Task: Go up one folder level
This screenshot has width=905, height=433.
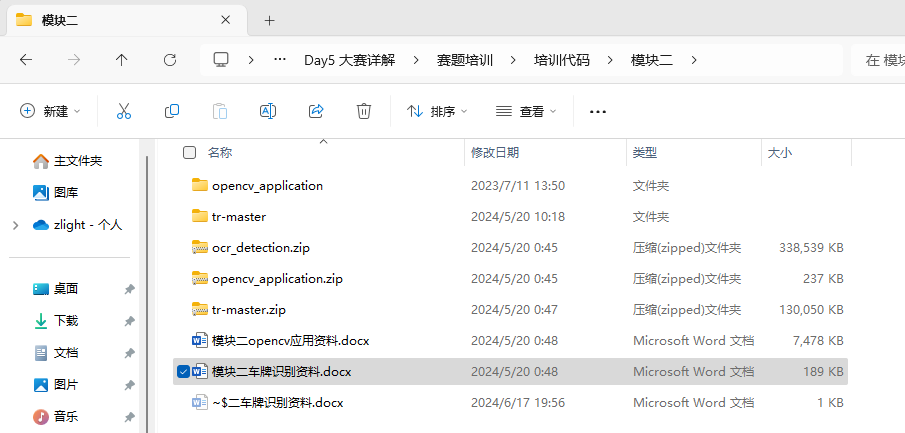Action: 122,60
